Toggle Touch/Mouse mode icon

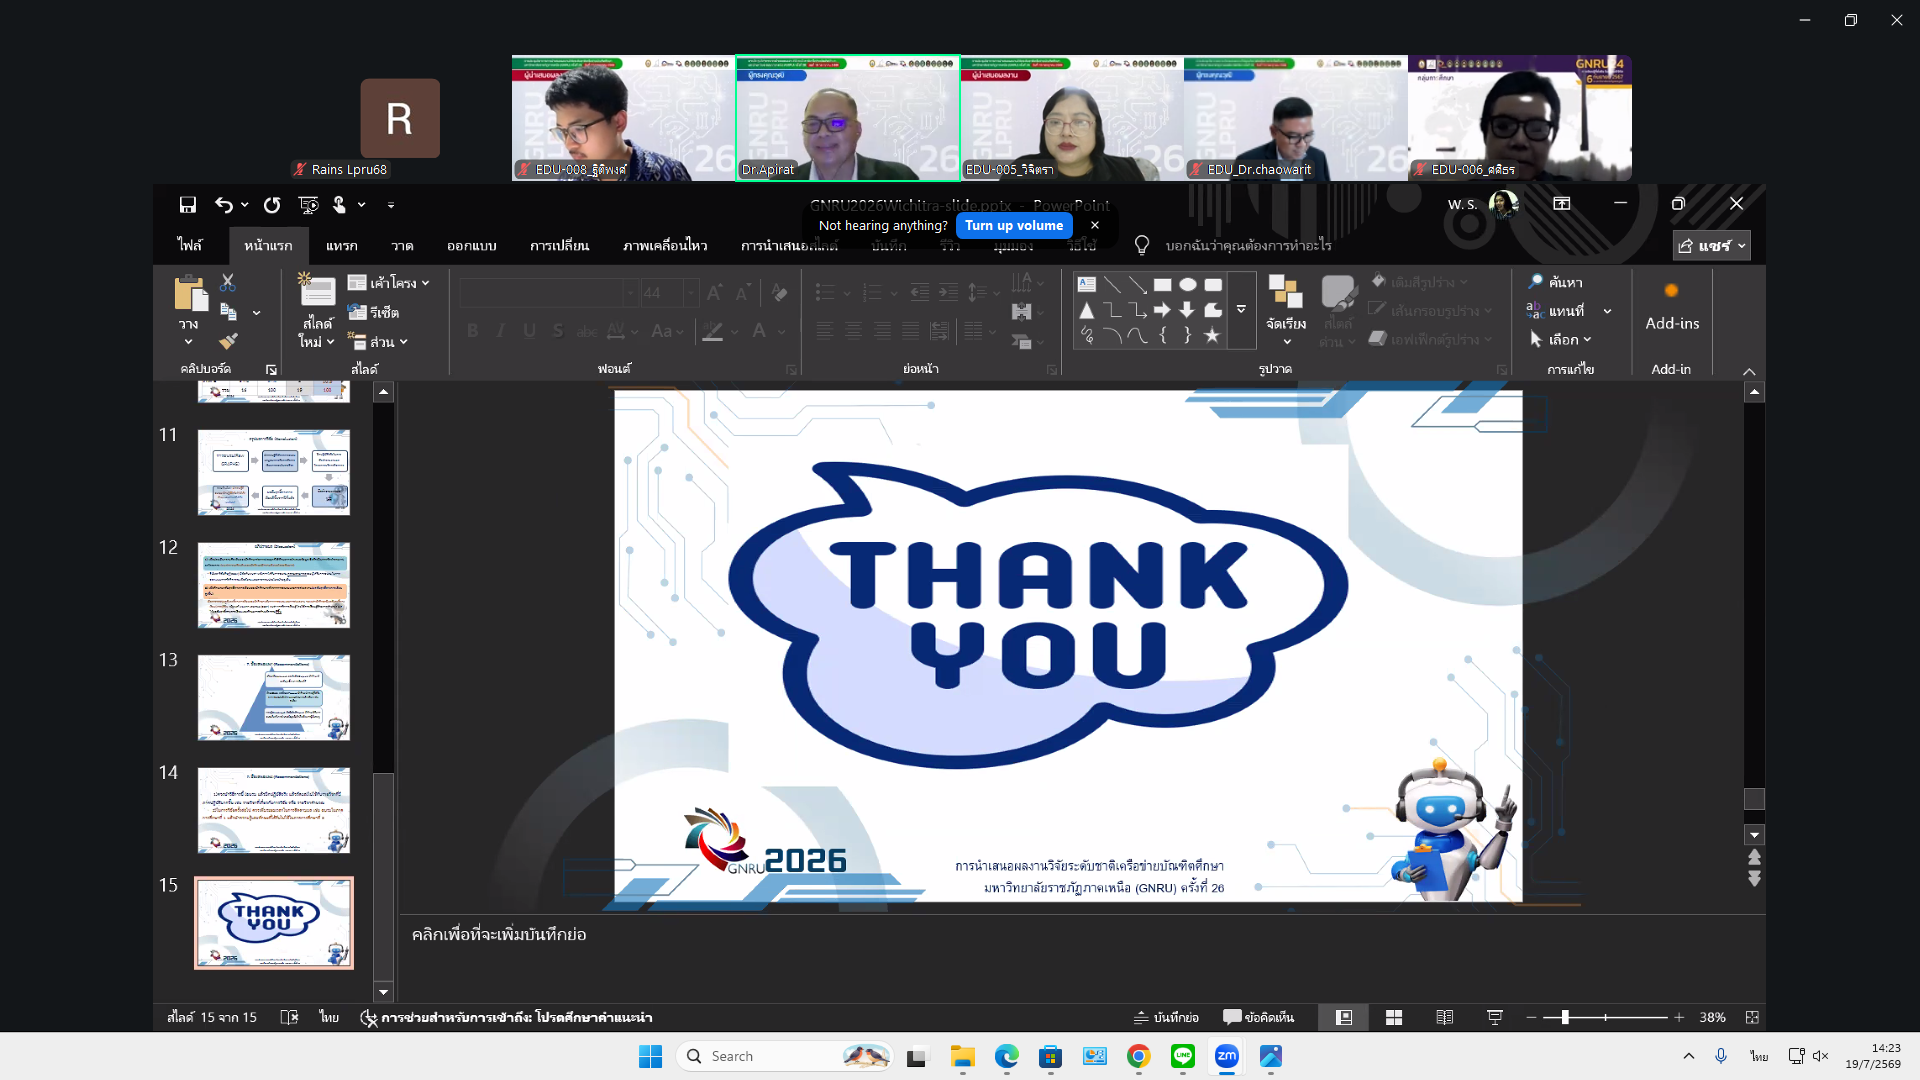340,205
